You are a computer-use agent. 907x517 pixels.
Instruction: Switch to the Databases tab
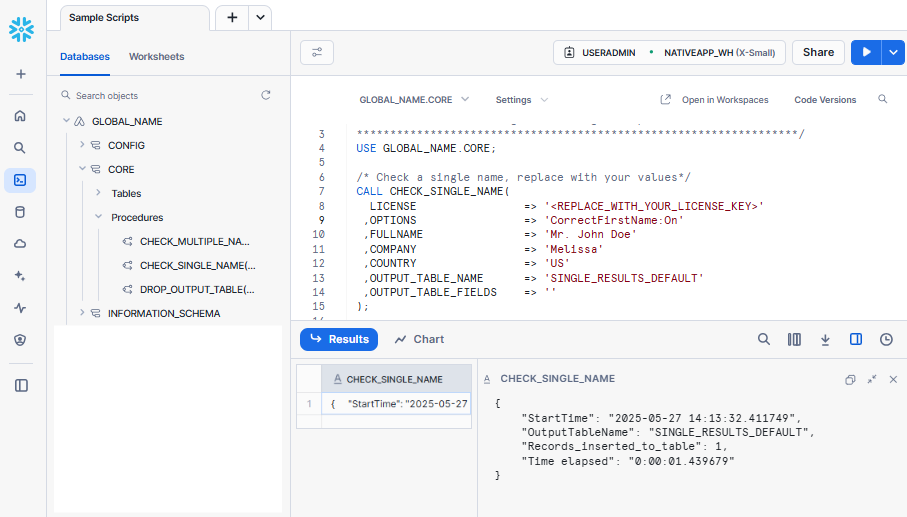[84, 57]
